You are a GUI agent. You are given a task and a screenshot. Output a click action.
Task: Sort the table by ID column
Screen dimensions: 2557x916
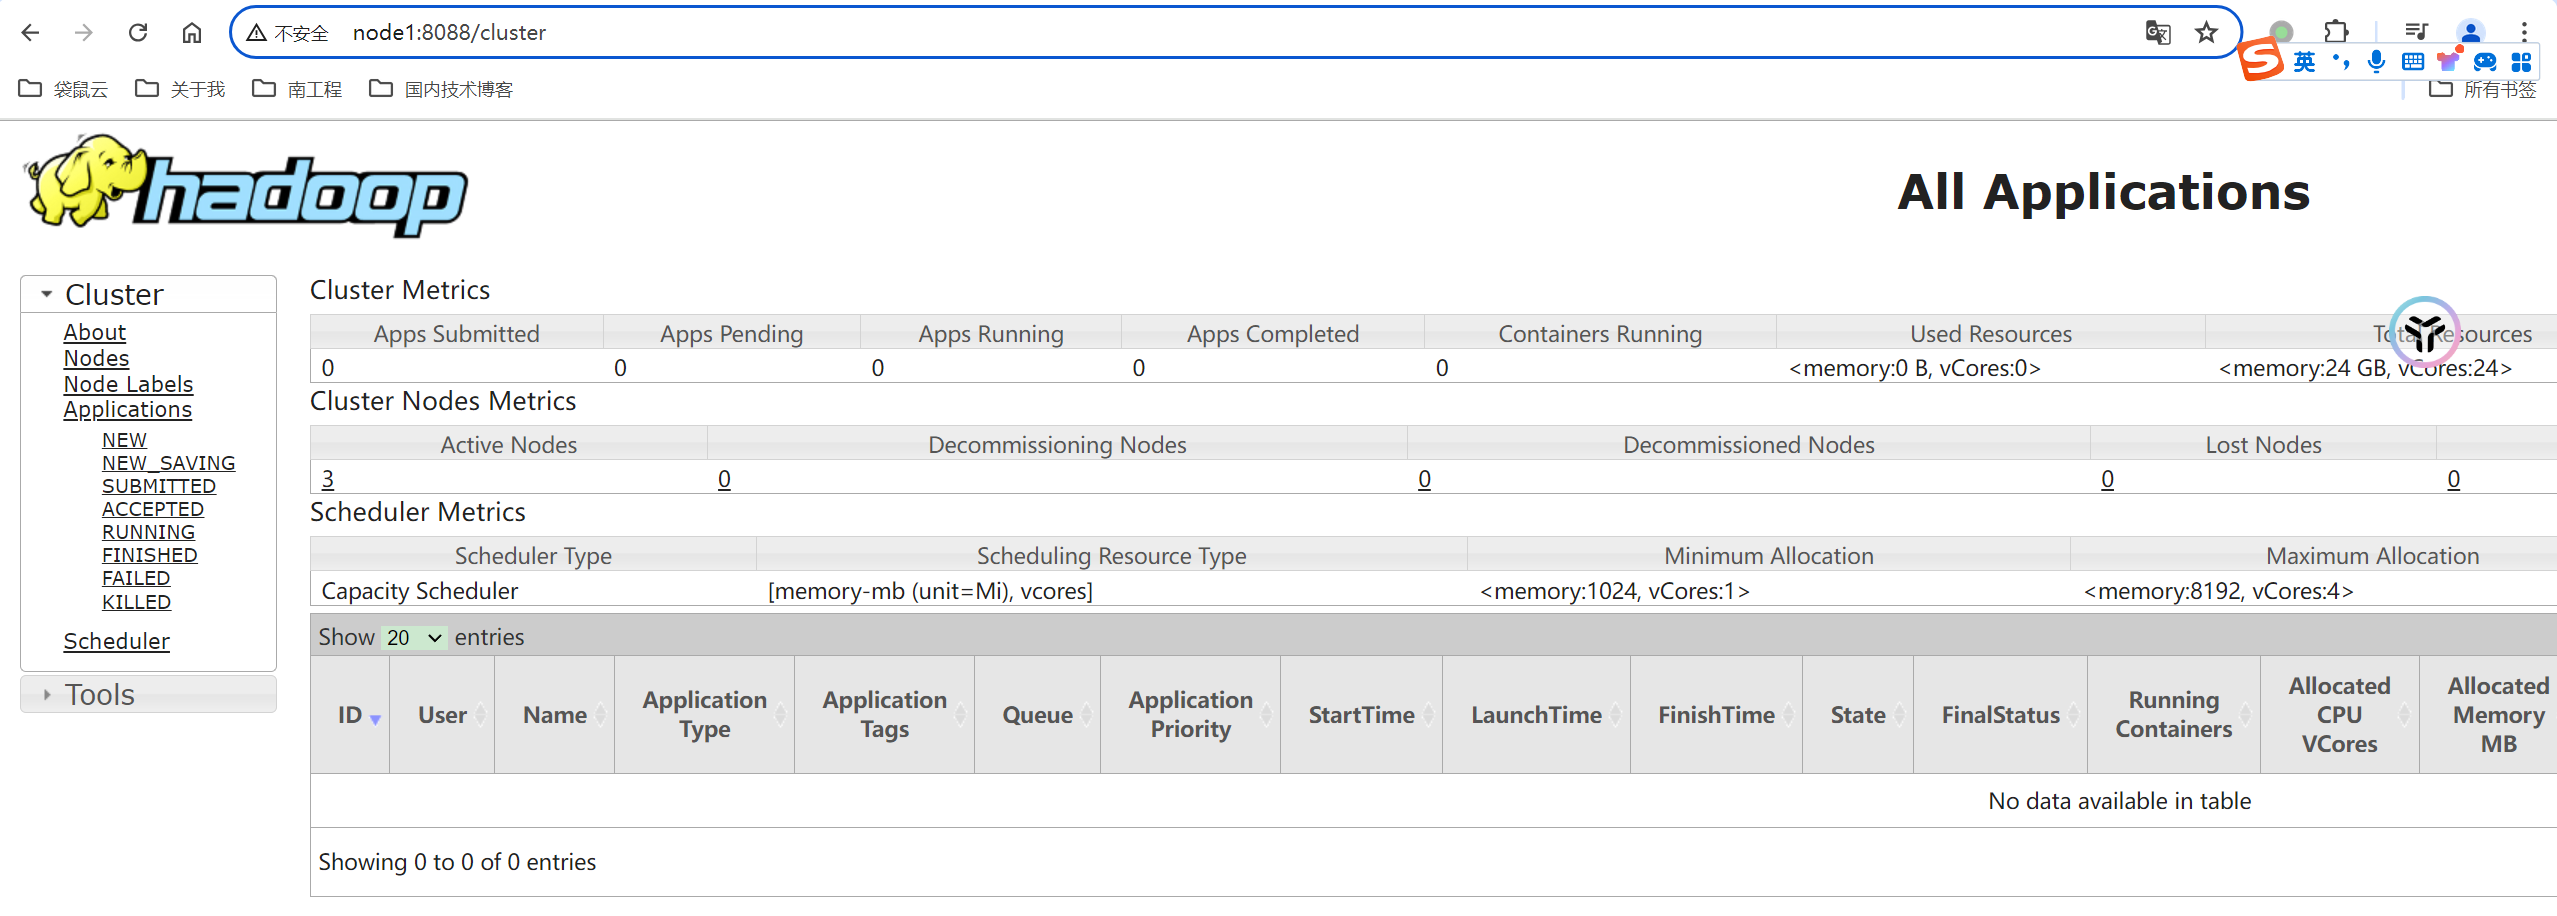pyautogui.click(x=350, y=715)
